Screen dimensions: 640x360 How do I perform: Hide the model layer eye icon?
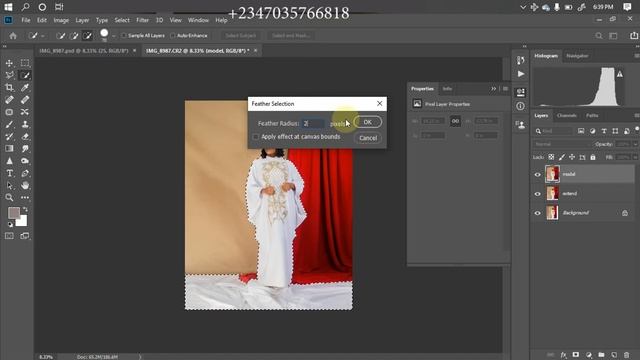(538, 175)
